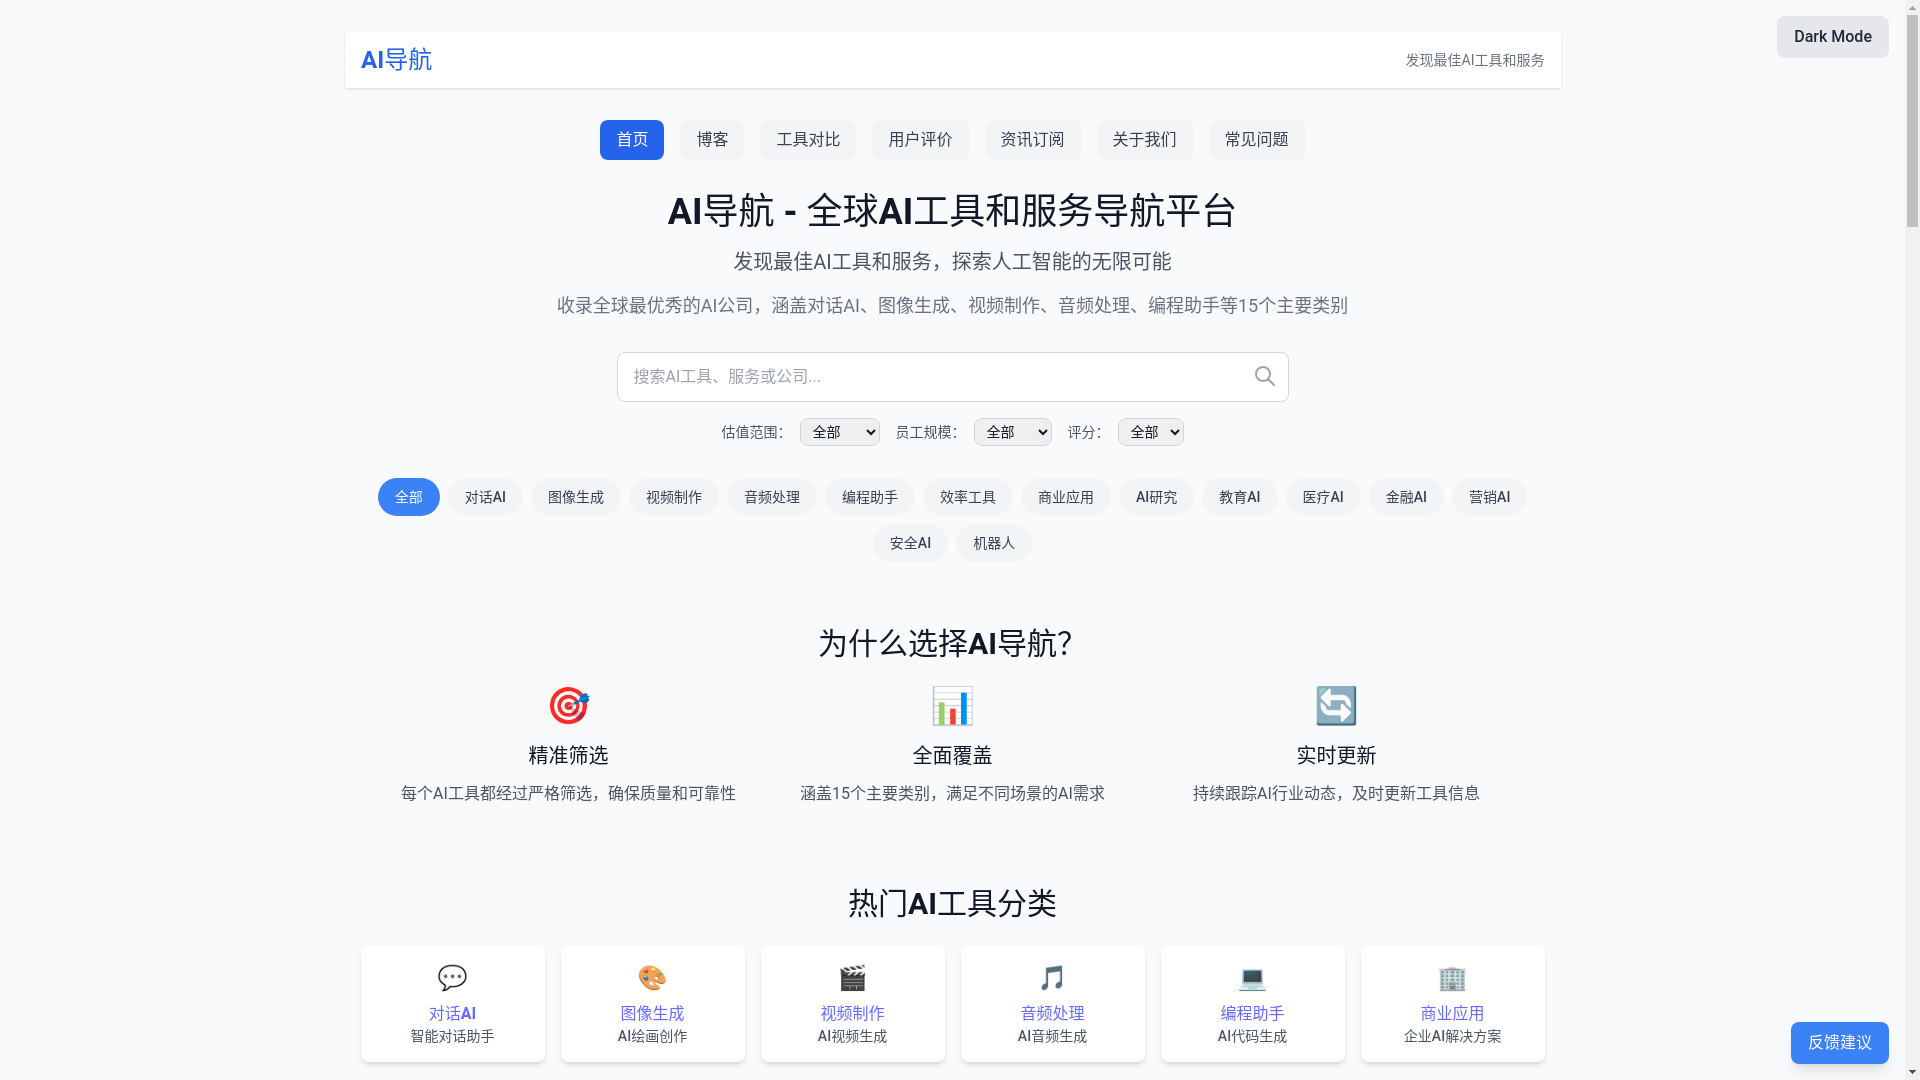Click the music note 音频处理 icon

pos(1052,977)
